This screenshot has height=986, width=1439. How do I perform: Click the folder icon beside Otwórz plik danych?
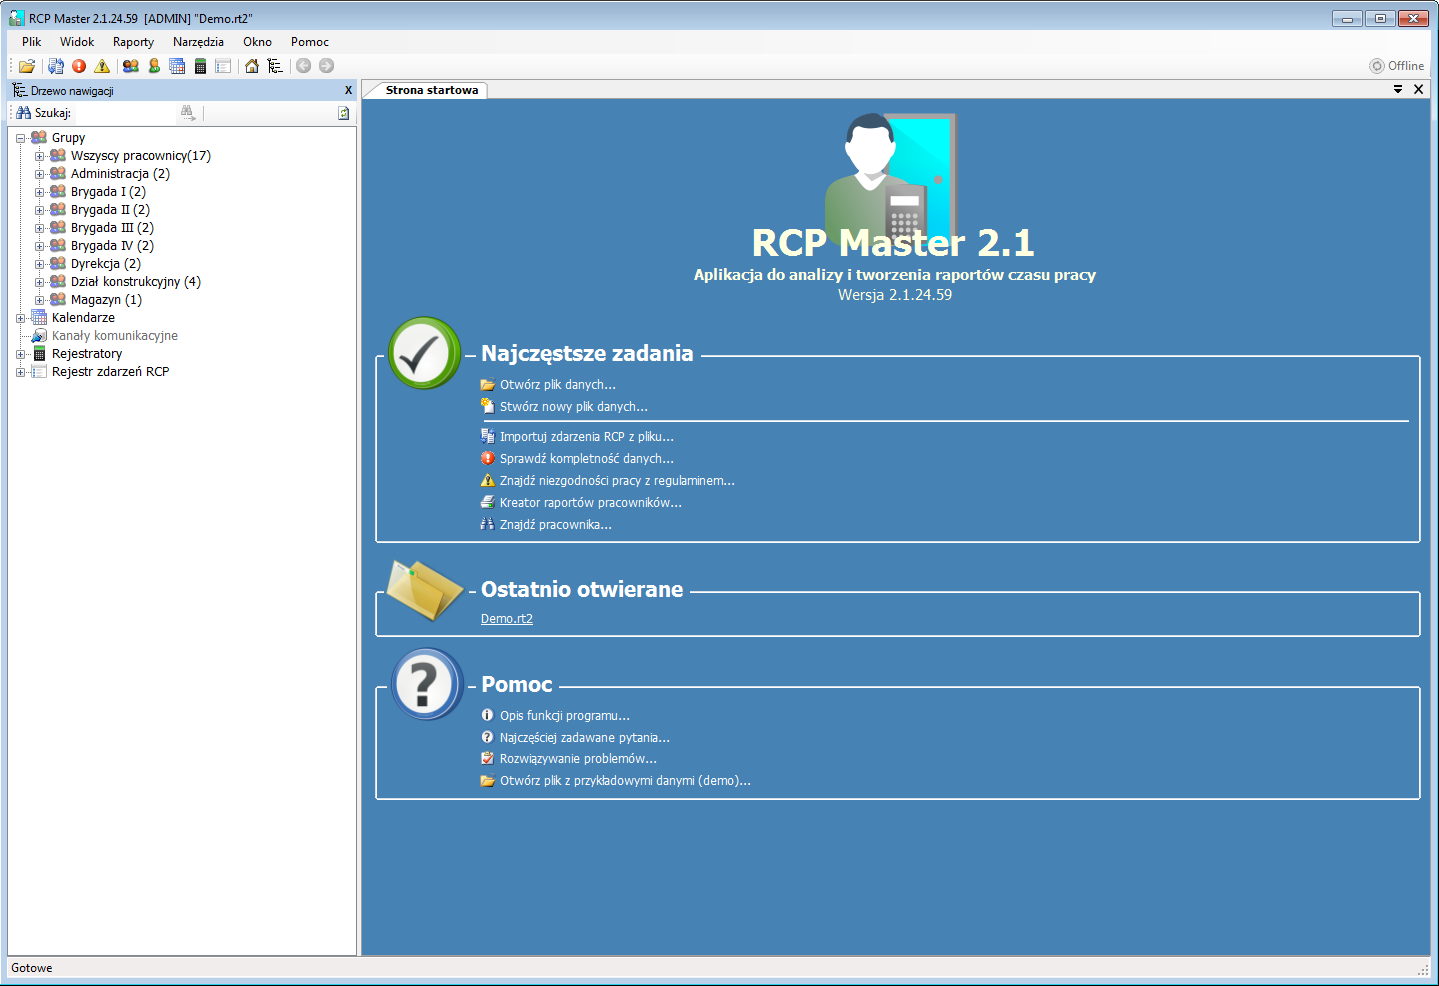488,385
